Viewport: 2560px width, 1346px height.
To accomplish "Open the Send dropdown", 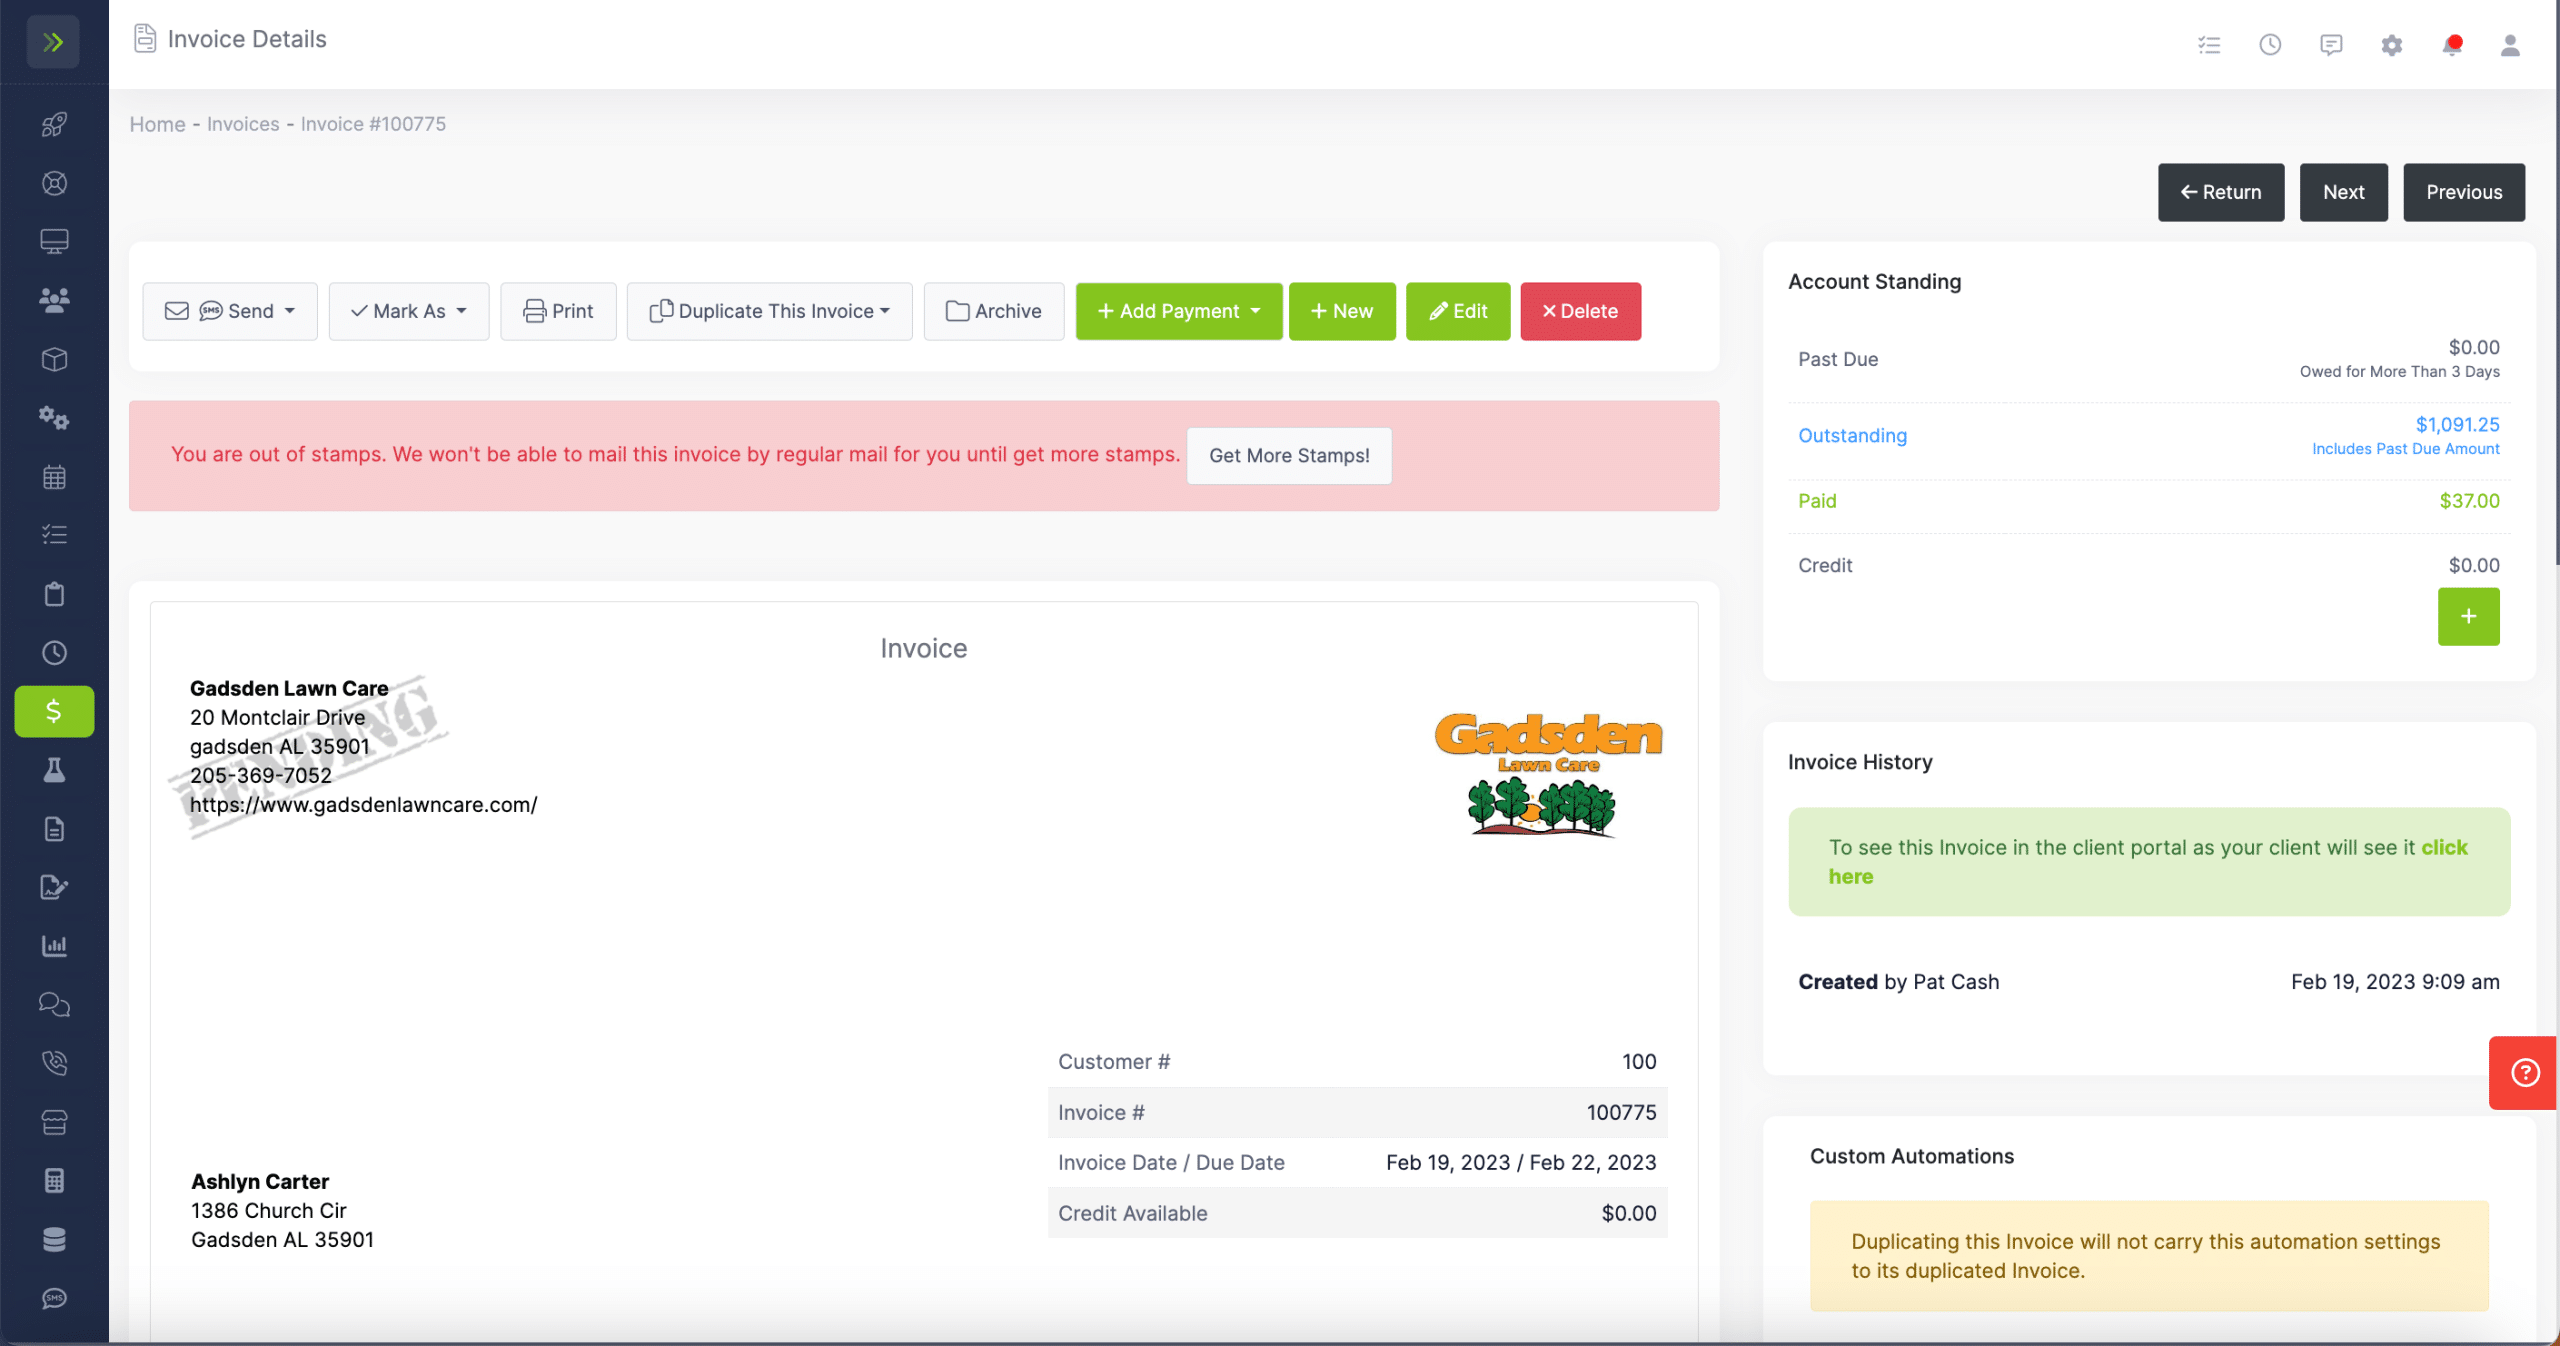I will pyautogui.click(x=230, y=311).
